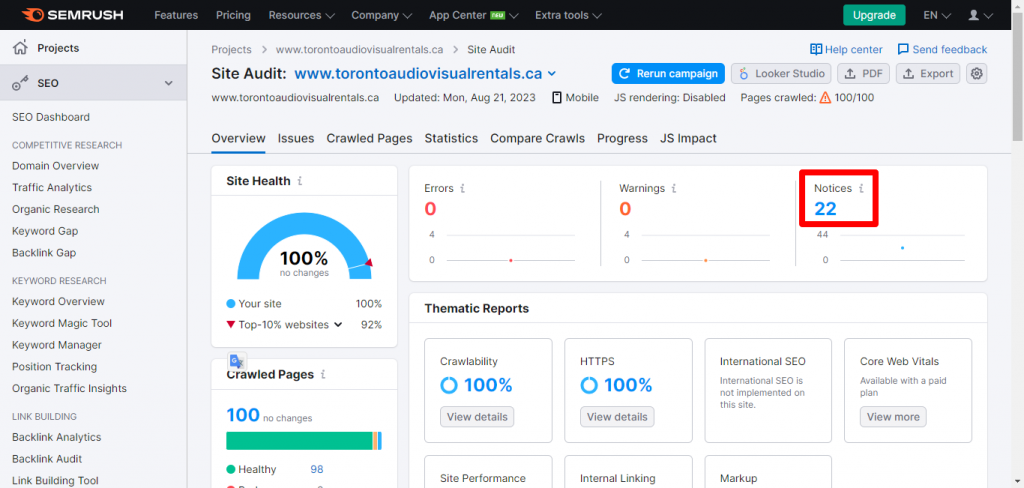Screen dimensions: 1024x488
Task: Switch to the Progress tab
Action: (x=622, y=138)
